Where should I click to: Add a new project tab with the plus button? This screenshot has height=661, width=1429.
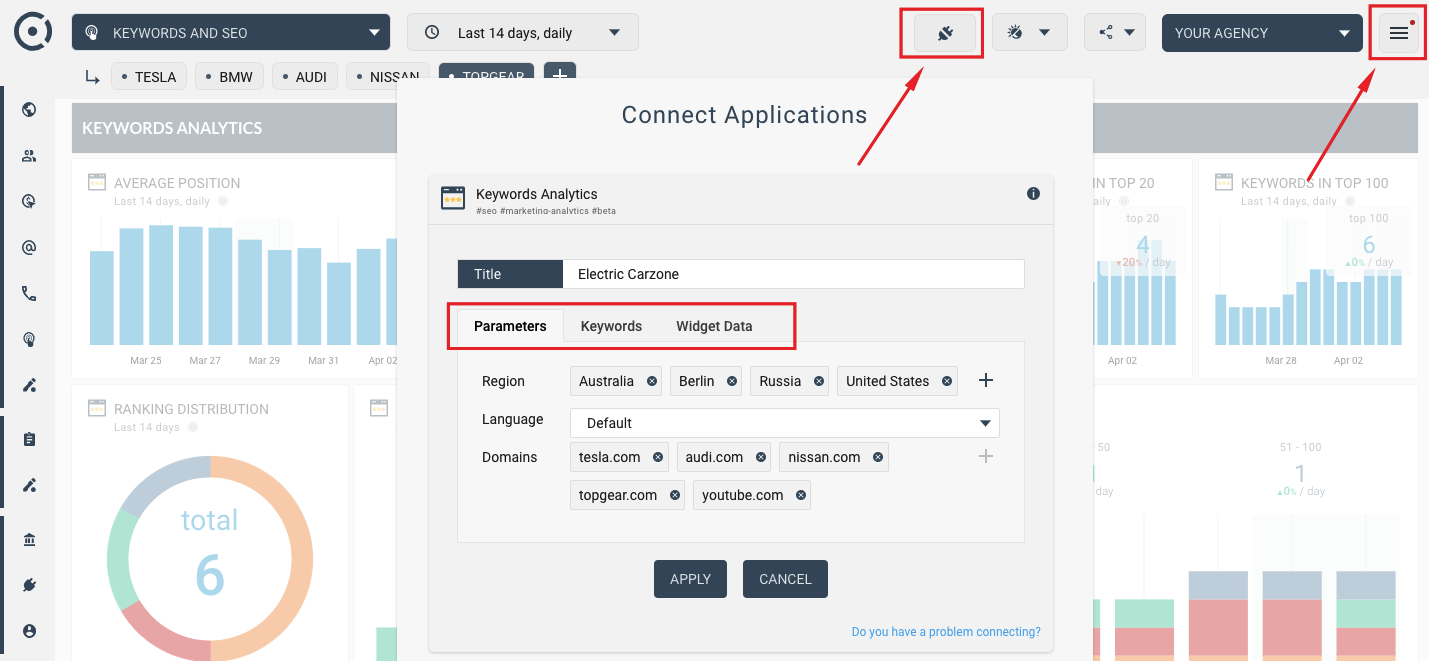560,75
